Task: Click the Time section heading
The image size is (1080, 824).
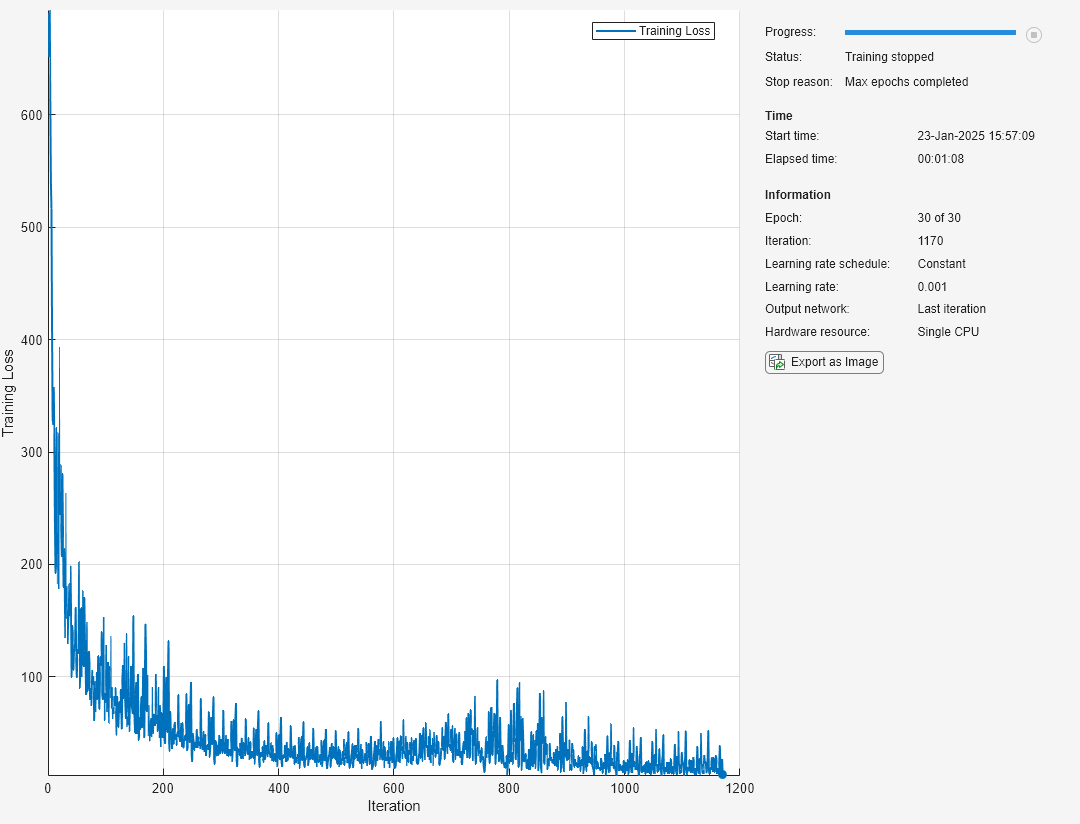Action: click(778, 116)
